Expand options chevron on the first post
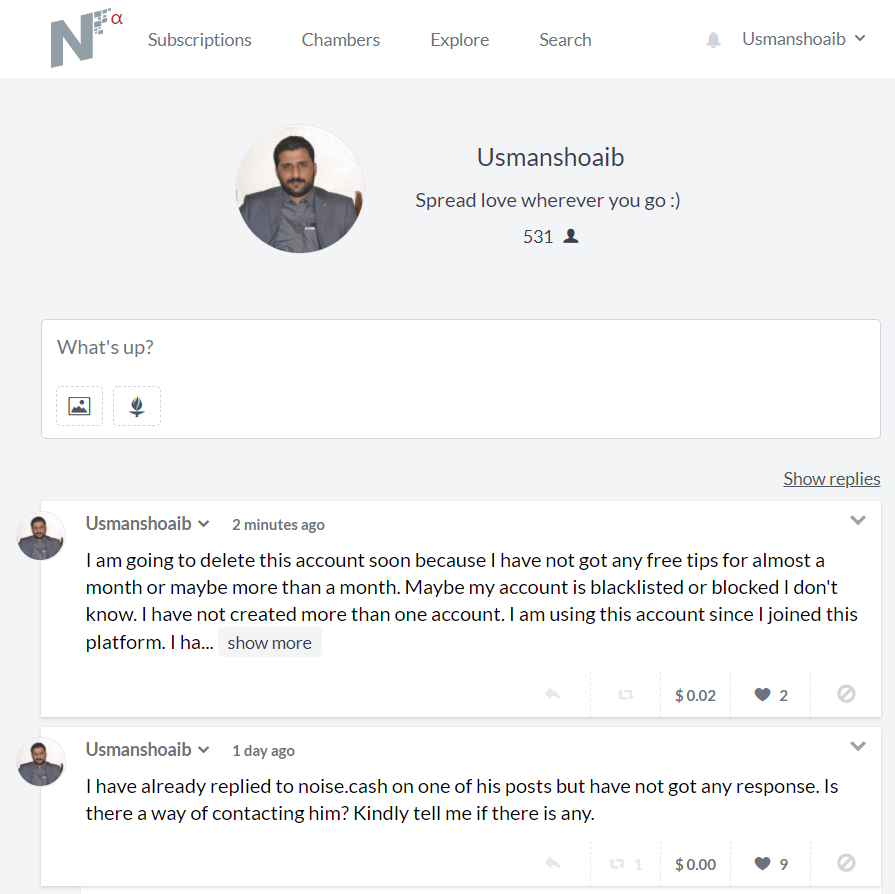895x894 pixels. click(858, 520)
